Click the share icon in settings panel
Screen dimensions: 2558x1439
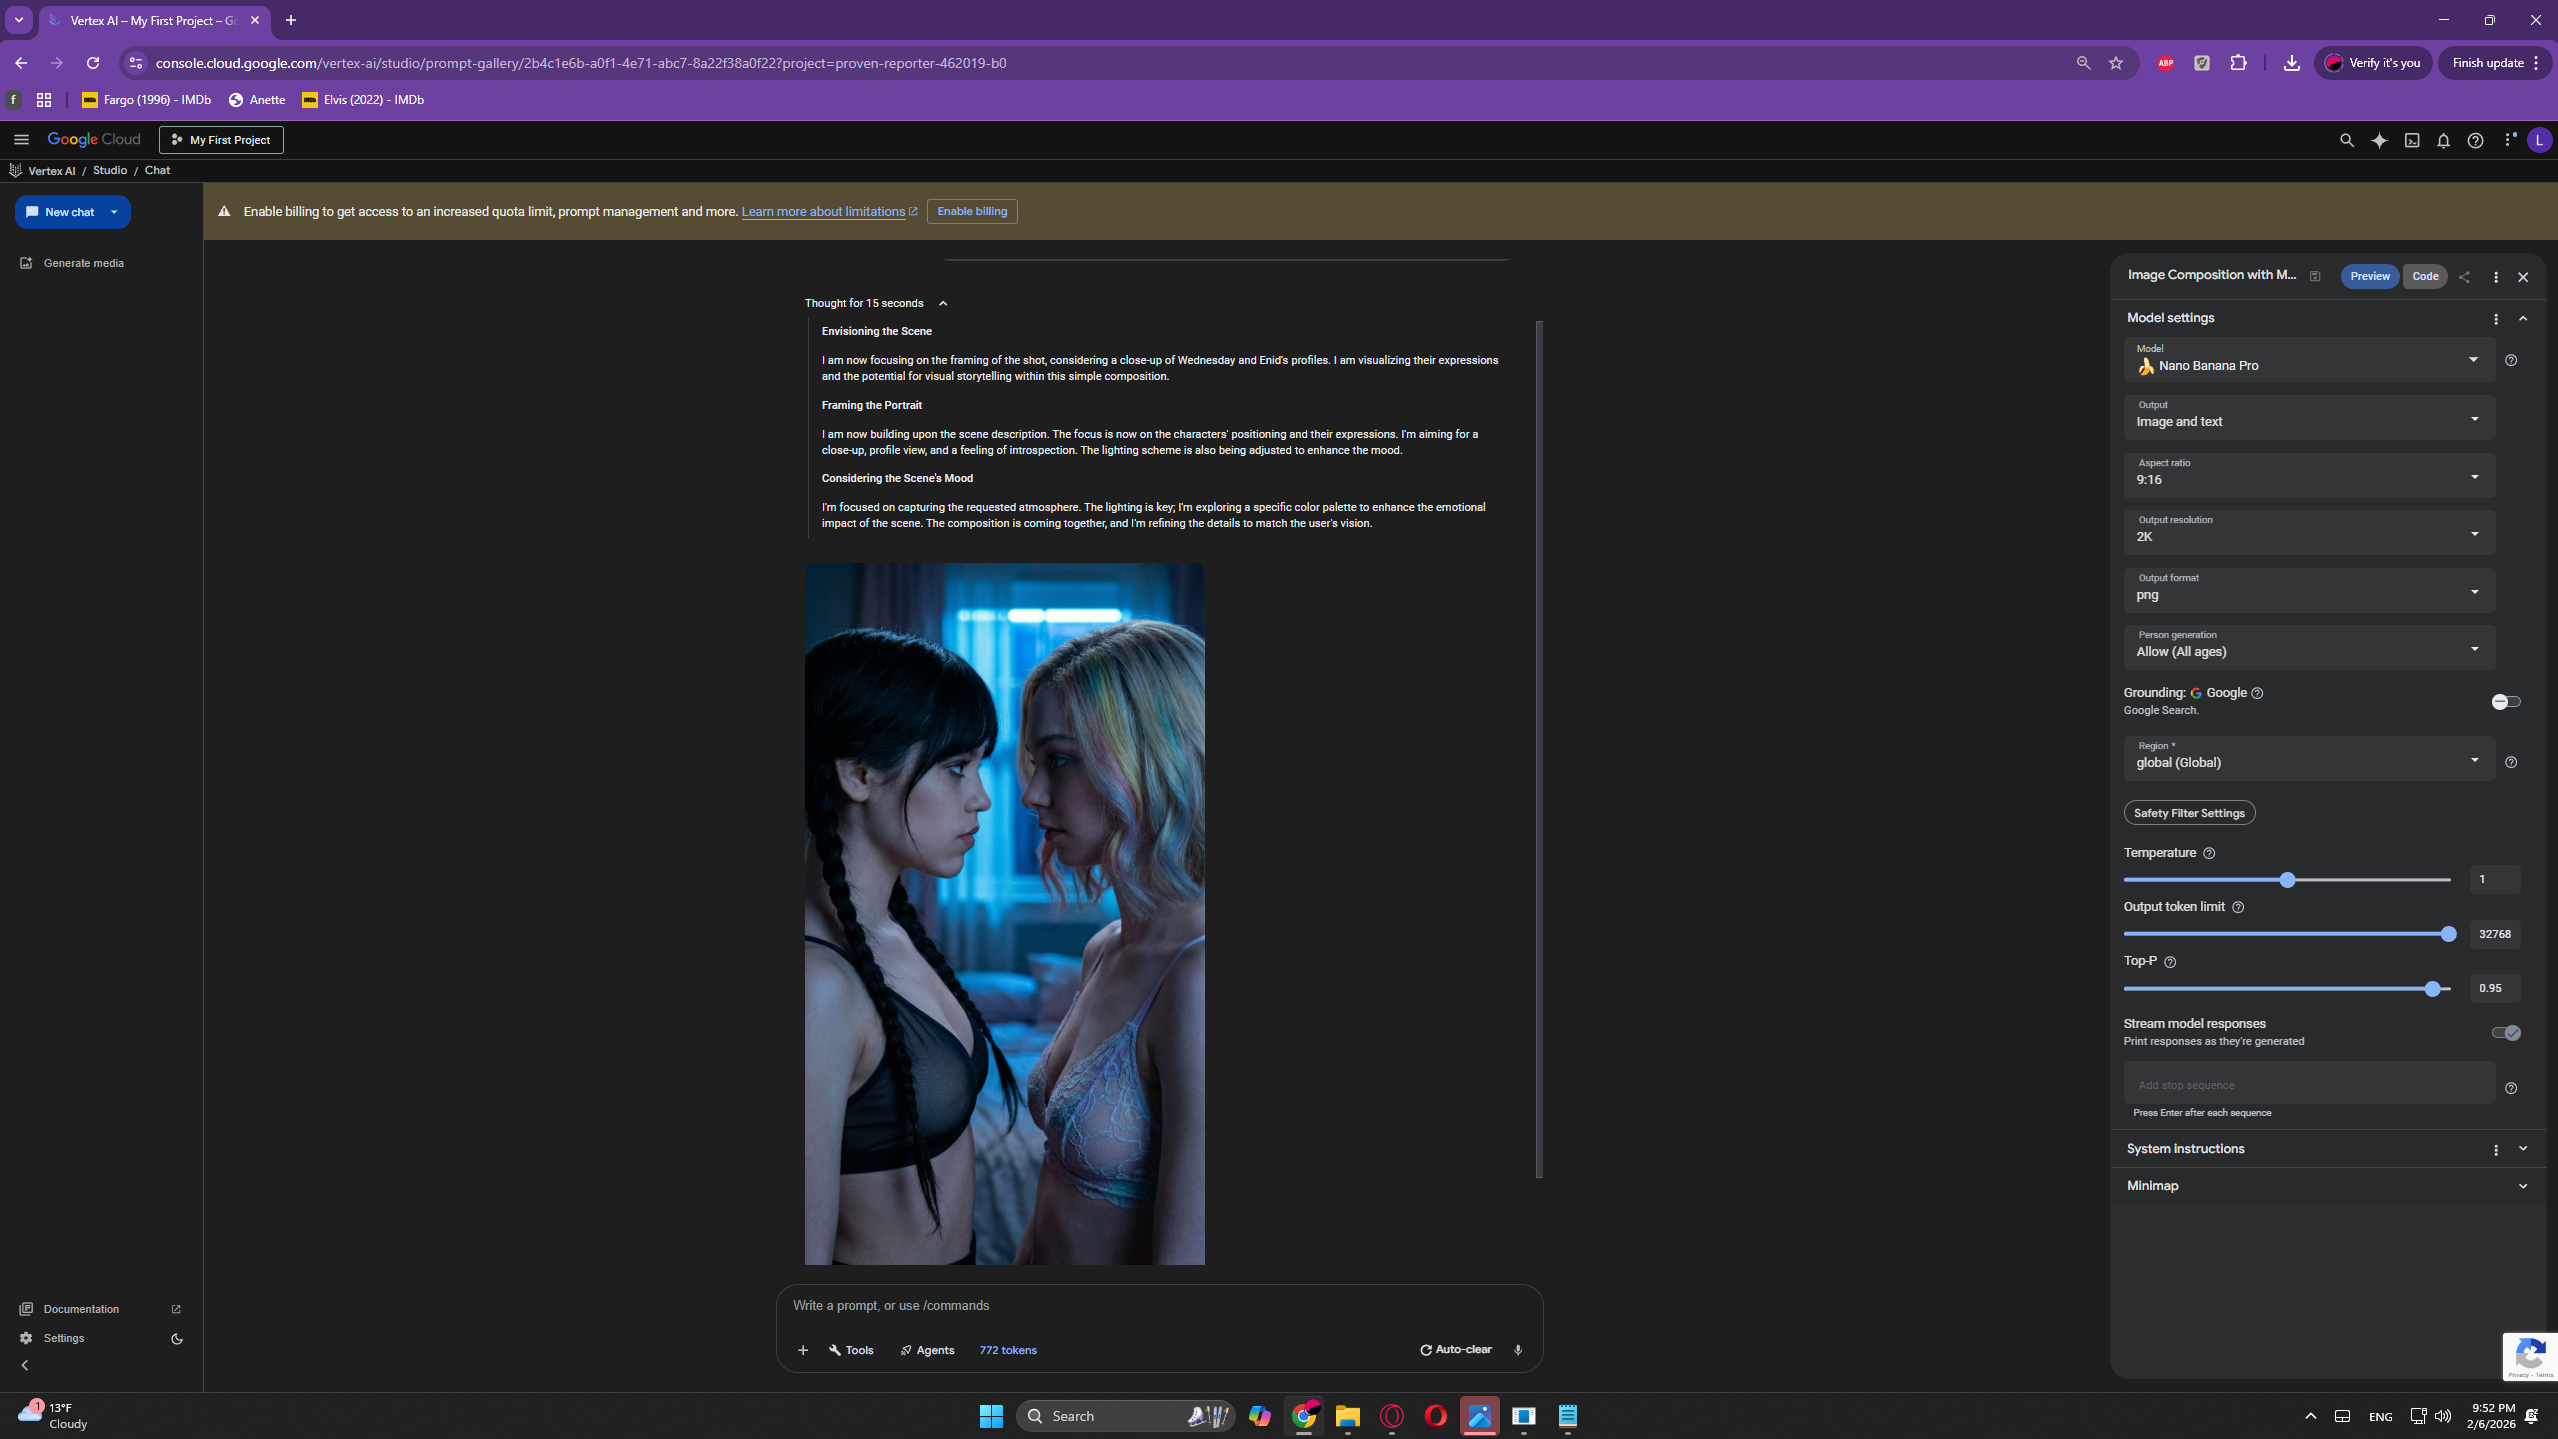(x=2464, y=277)
